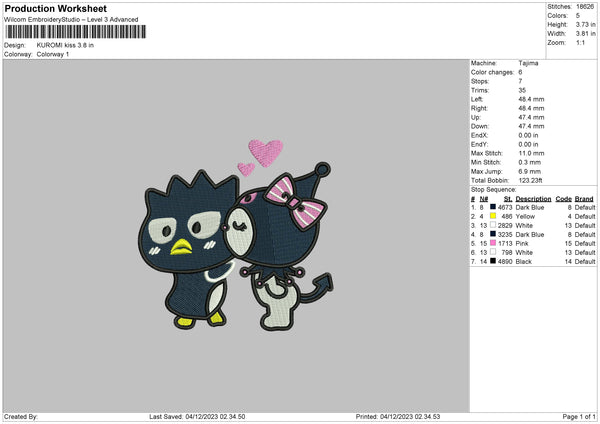Click the 'N#' column header
The image size is (600, 424).
click(484, 199)
